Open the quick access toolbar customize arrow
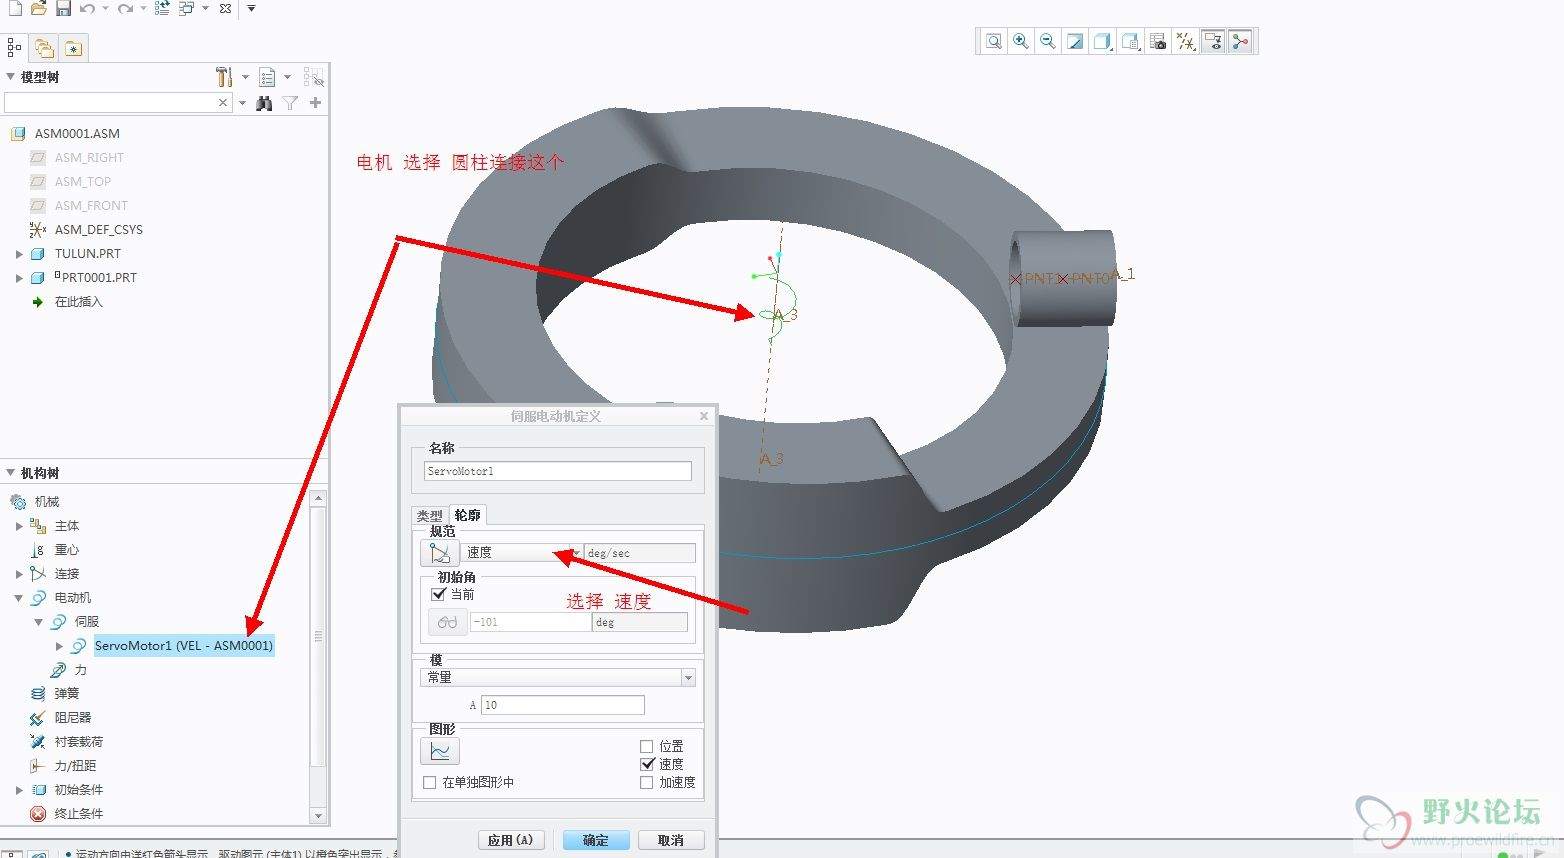 coord(251,8)
